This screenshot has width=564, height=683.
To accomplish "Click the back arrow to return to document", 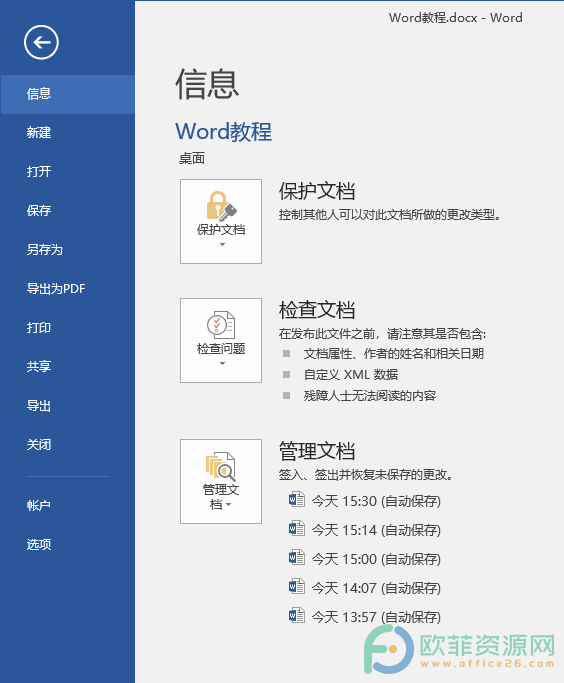I will pos(41,42).
